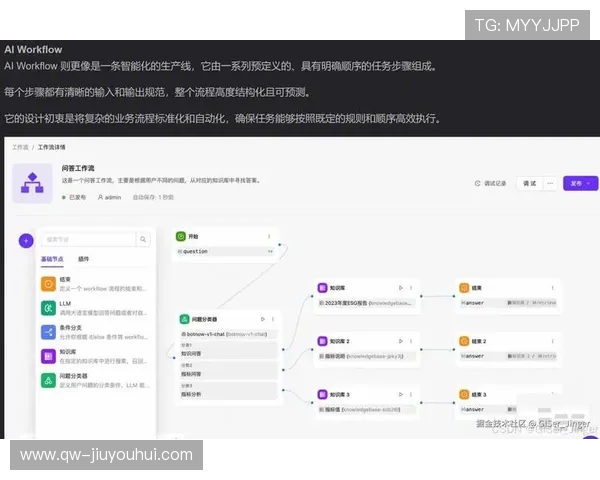Screen dimensions: 600x480
Task: Click the output port of 开始 node
Action: [280, 244]
